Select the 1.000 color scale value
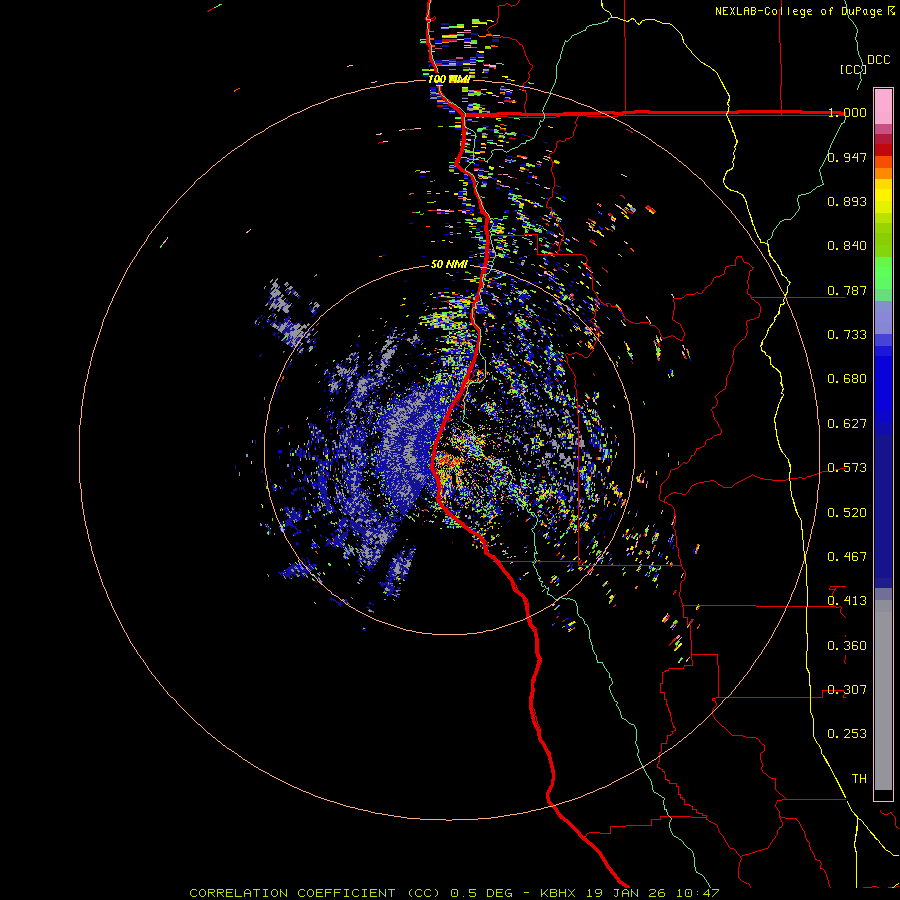 tap(847, 112)
